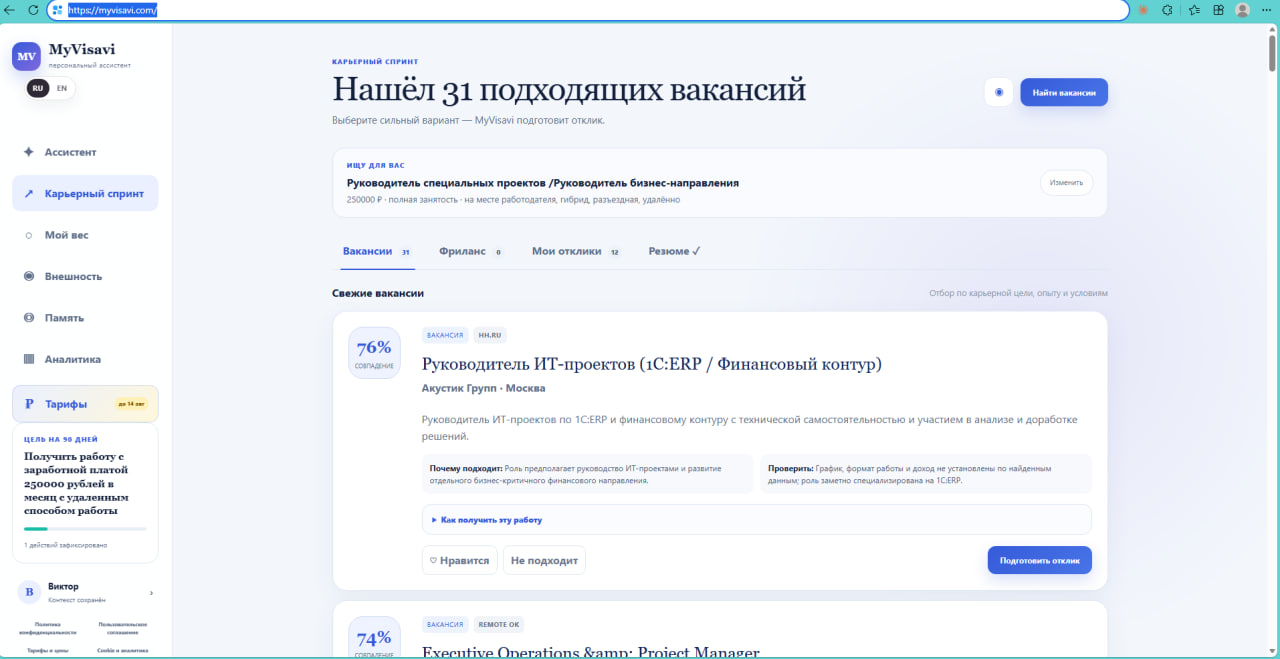
Task: Click the 'Executive Operations & Project Manager' title
Action: [x=591, y=652]
